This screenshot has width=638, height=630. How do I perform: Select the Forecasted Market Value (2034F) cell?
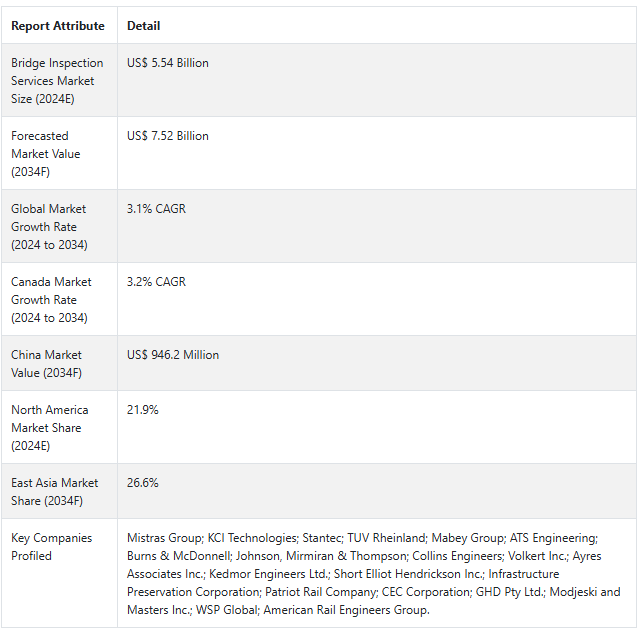click(x=58, y=154)
